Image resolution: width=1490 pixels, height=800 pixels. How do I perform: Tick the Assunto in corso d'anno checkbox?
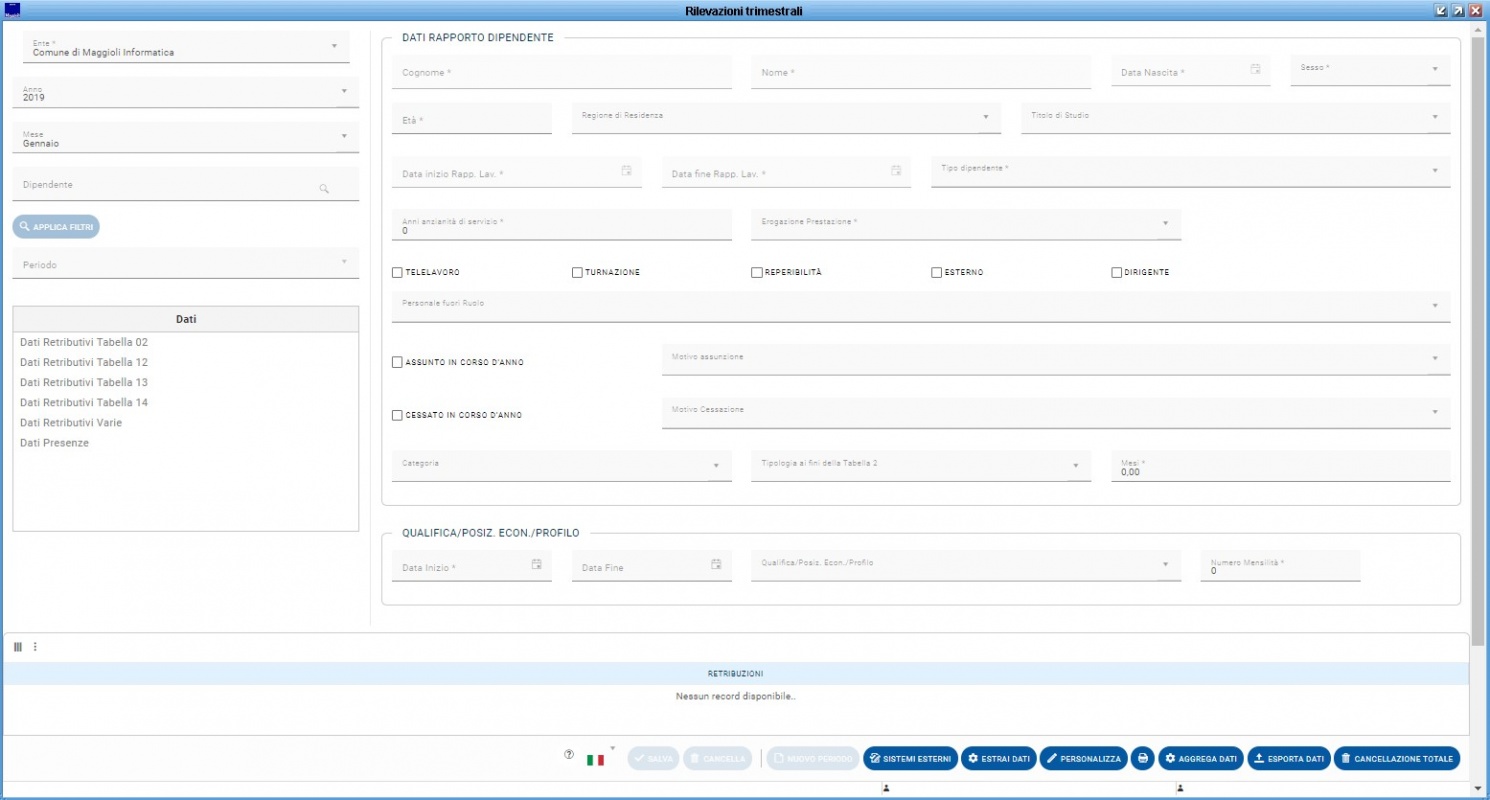coord(397,362)
